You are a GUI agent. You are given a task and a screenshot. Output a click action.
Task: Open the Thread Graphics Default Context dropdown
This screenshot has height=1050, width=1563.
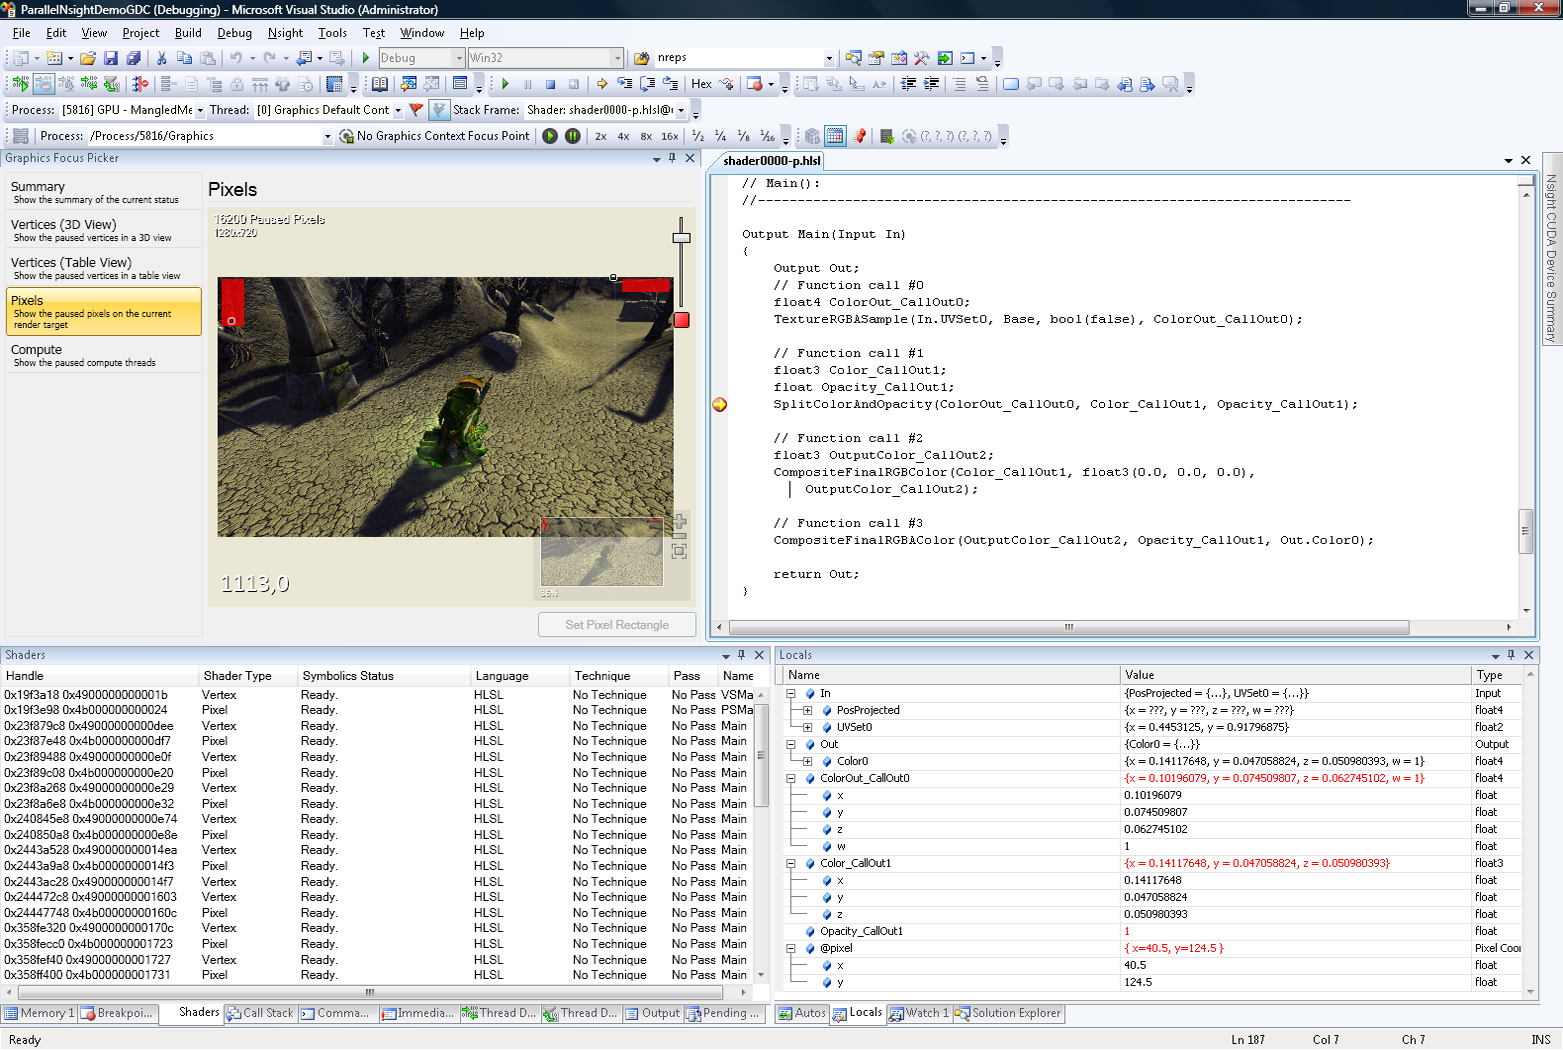398,110
